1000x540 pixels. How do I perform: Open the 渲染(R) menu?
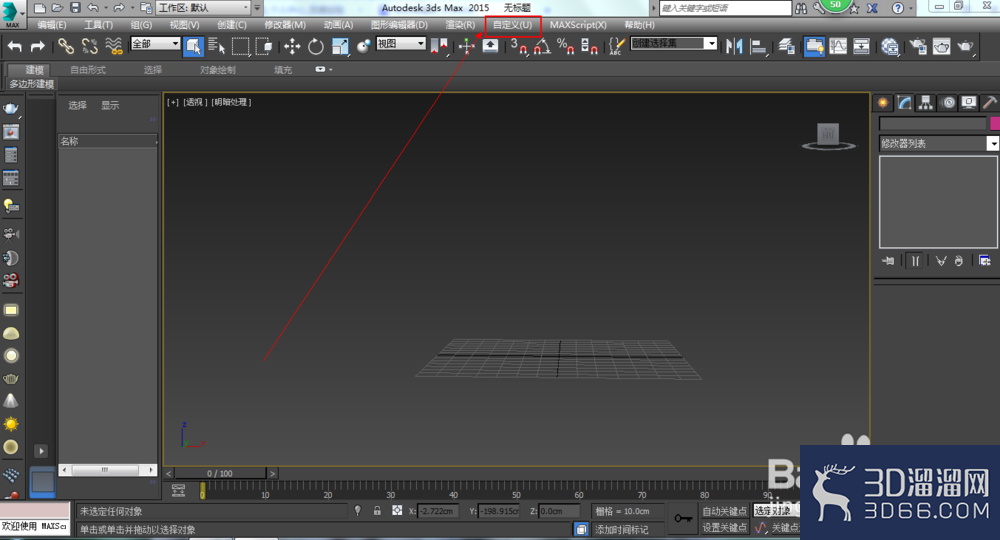[x=460, y=25]
